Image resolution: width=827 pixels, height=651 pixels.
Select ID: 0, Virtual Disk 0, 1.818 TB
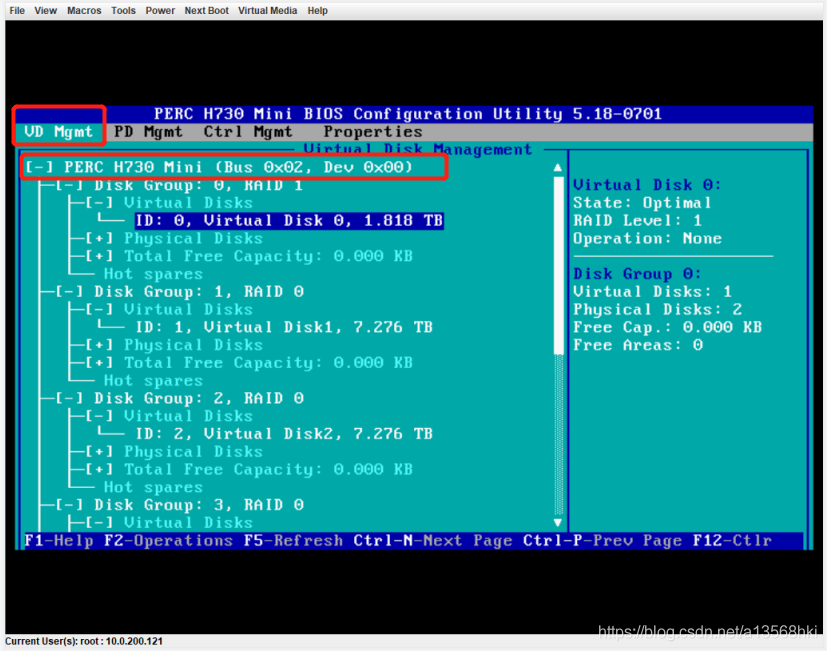[x=289, y=221]
